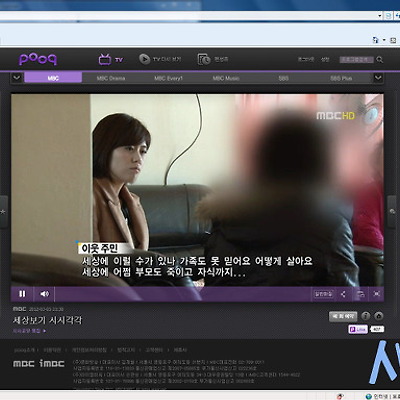The width and height of the screenshot is (400, 400).
Task: Open the TV live section
Action: click(x=111, y=59)
